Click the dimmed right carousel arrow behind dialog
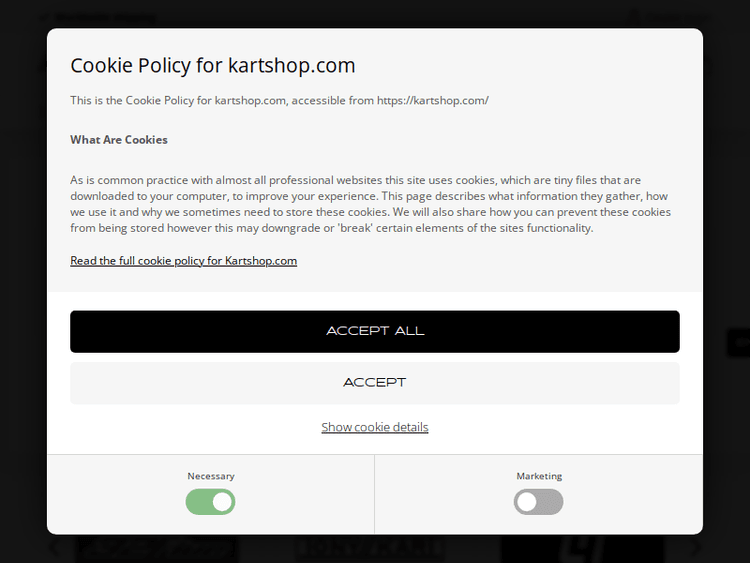This screenshot has height=563, width=750. click(x=697, y=547)
